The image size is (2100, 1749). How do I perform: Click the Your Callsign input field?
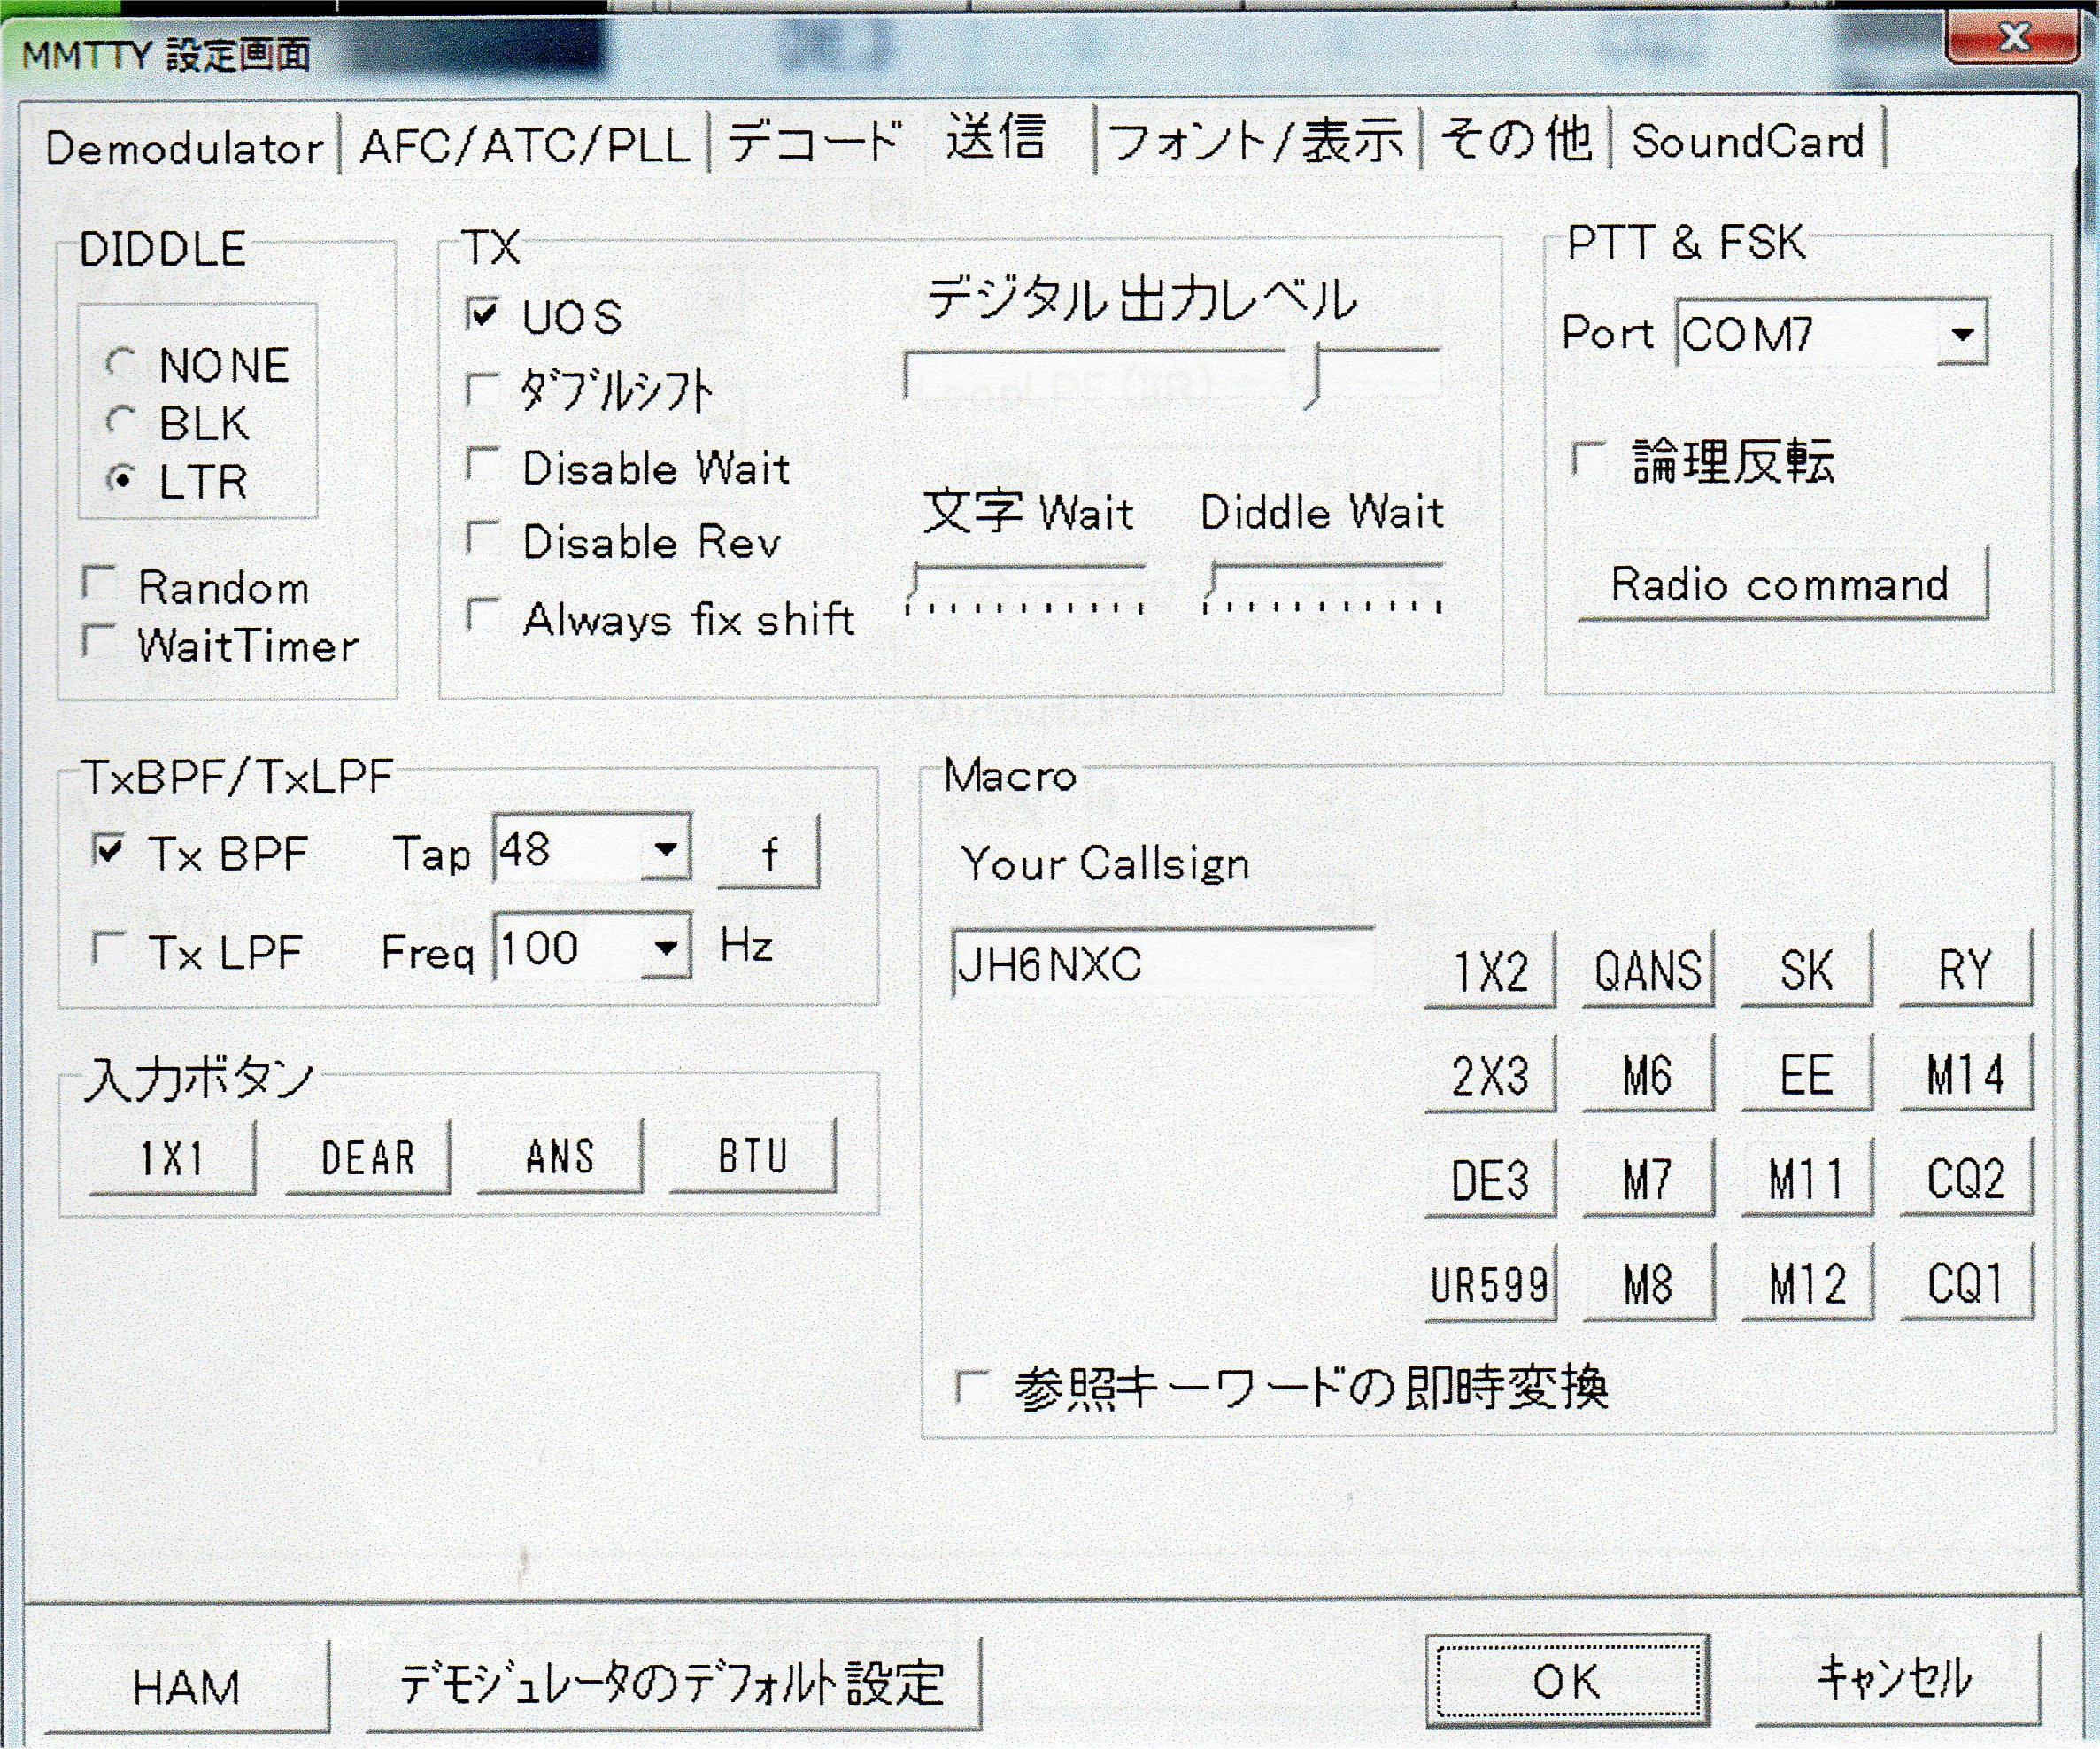pos(1163,963)
